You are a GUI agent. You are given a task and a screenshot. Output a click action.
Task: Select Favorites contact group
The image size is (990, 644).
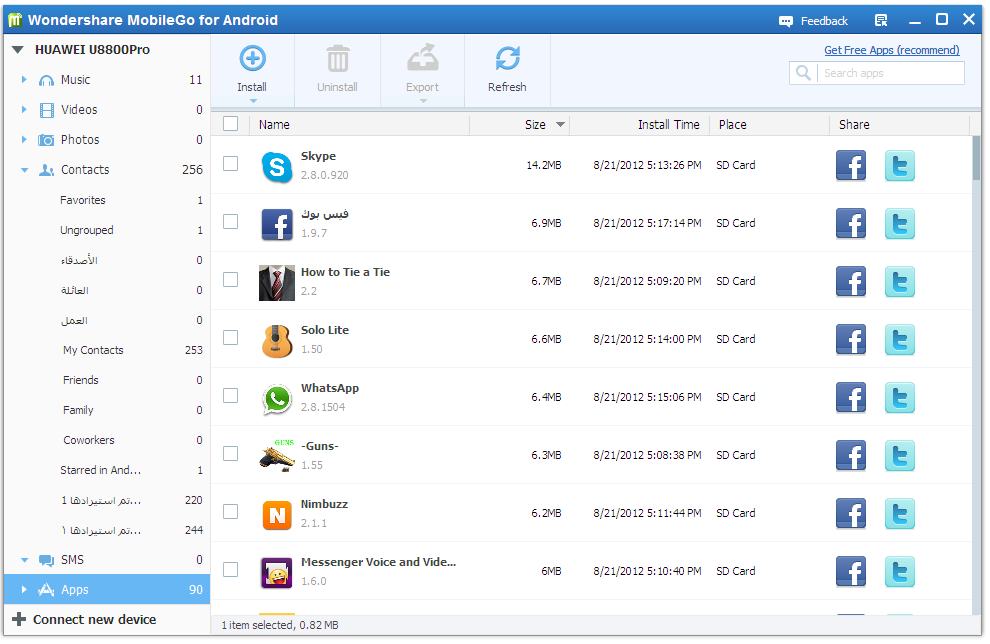(x=83, y=200)
